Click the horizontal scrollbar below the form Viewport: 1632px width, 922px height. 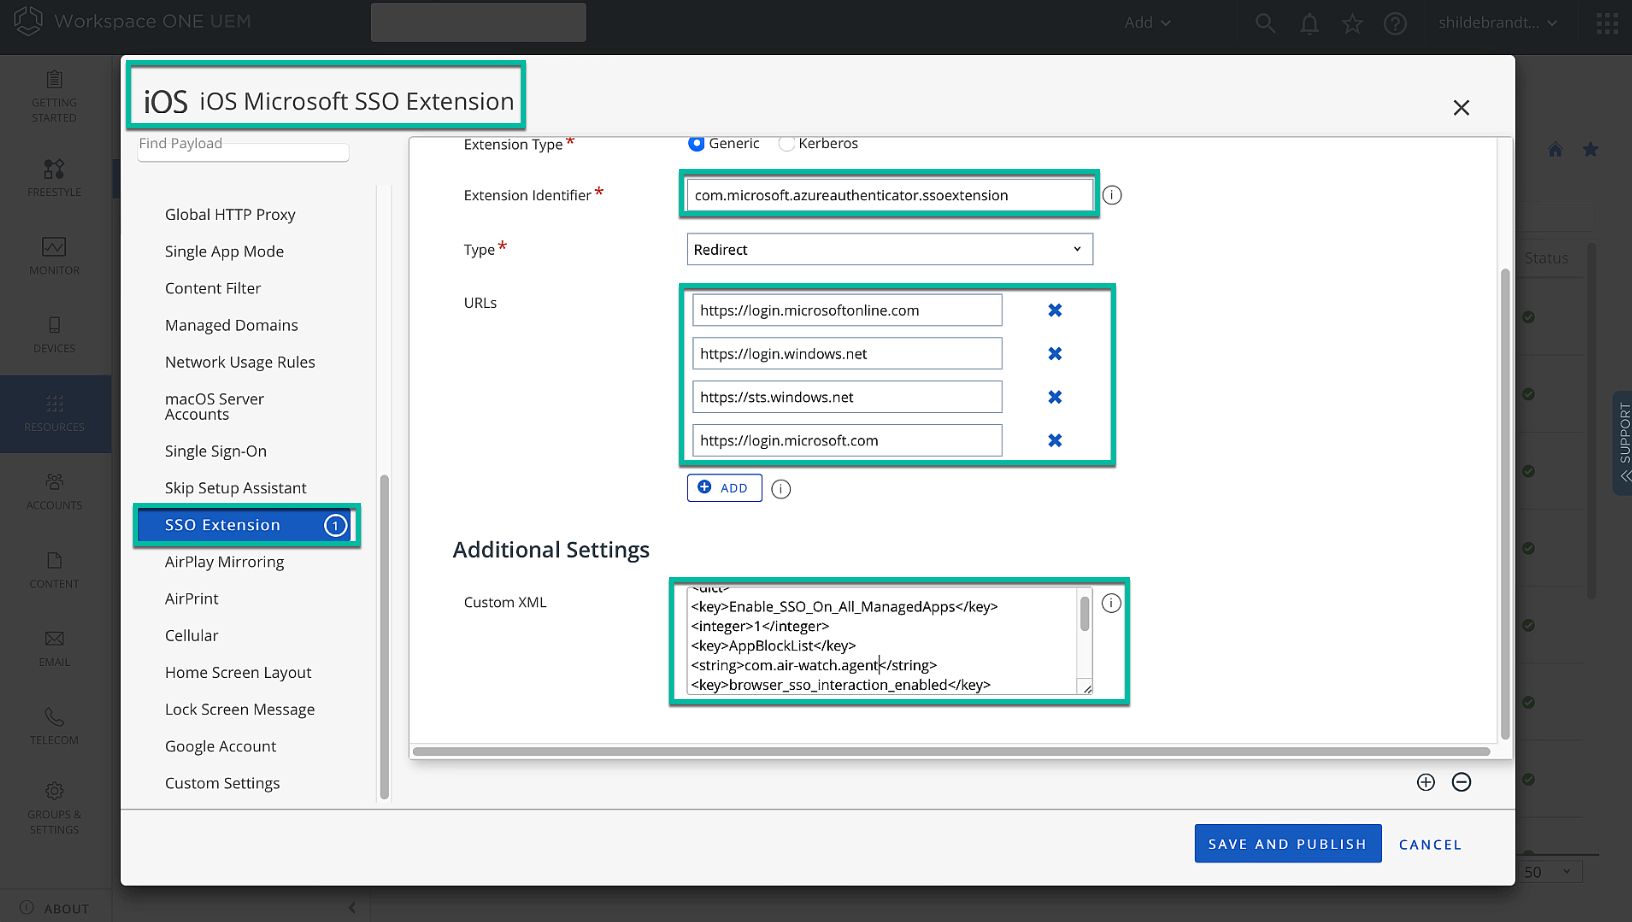pos(950,751)
